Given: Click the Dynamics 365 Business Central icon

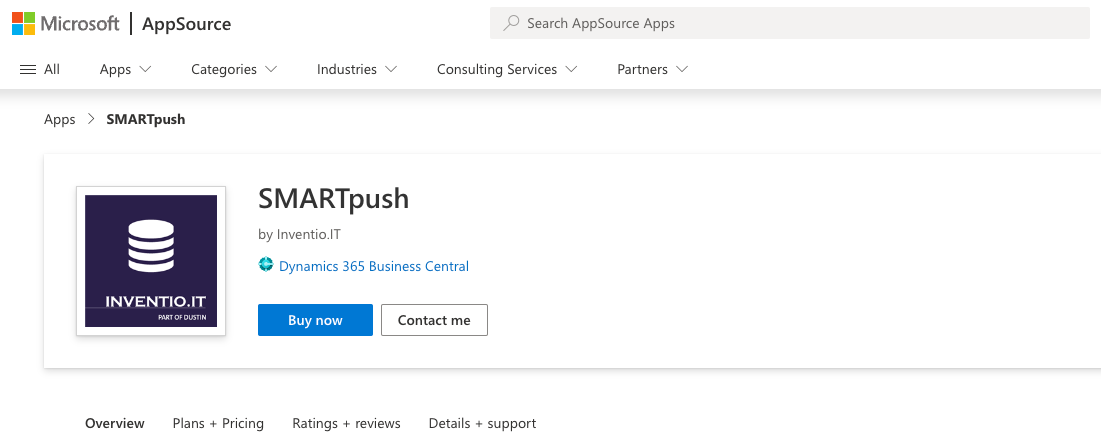Looking at the screenshot, I should (x=266, y=265).
